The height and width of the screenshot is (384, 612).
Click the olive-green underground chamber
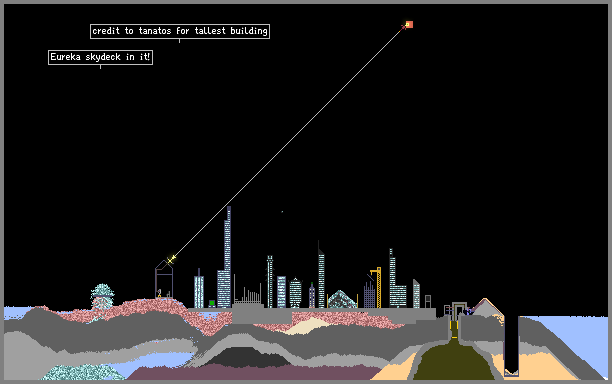pyautogui.click(x=453, y=360)
